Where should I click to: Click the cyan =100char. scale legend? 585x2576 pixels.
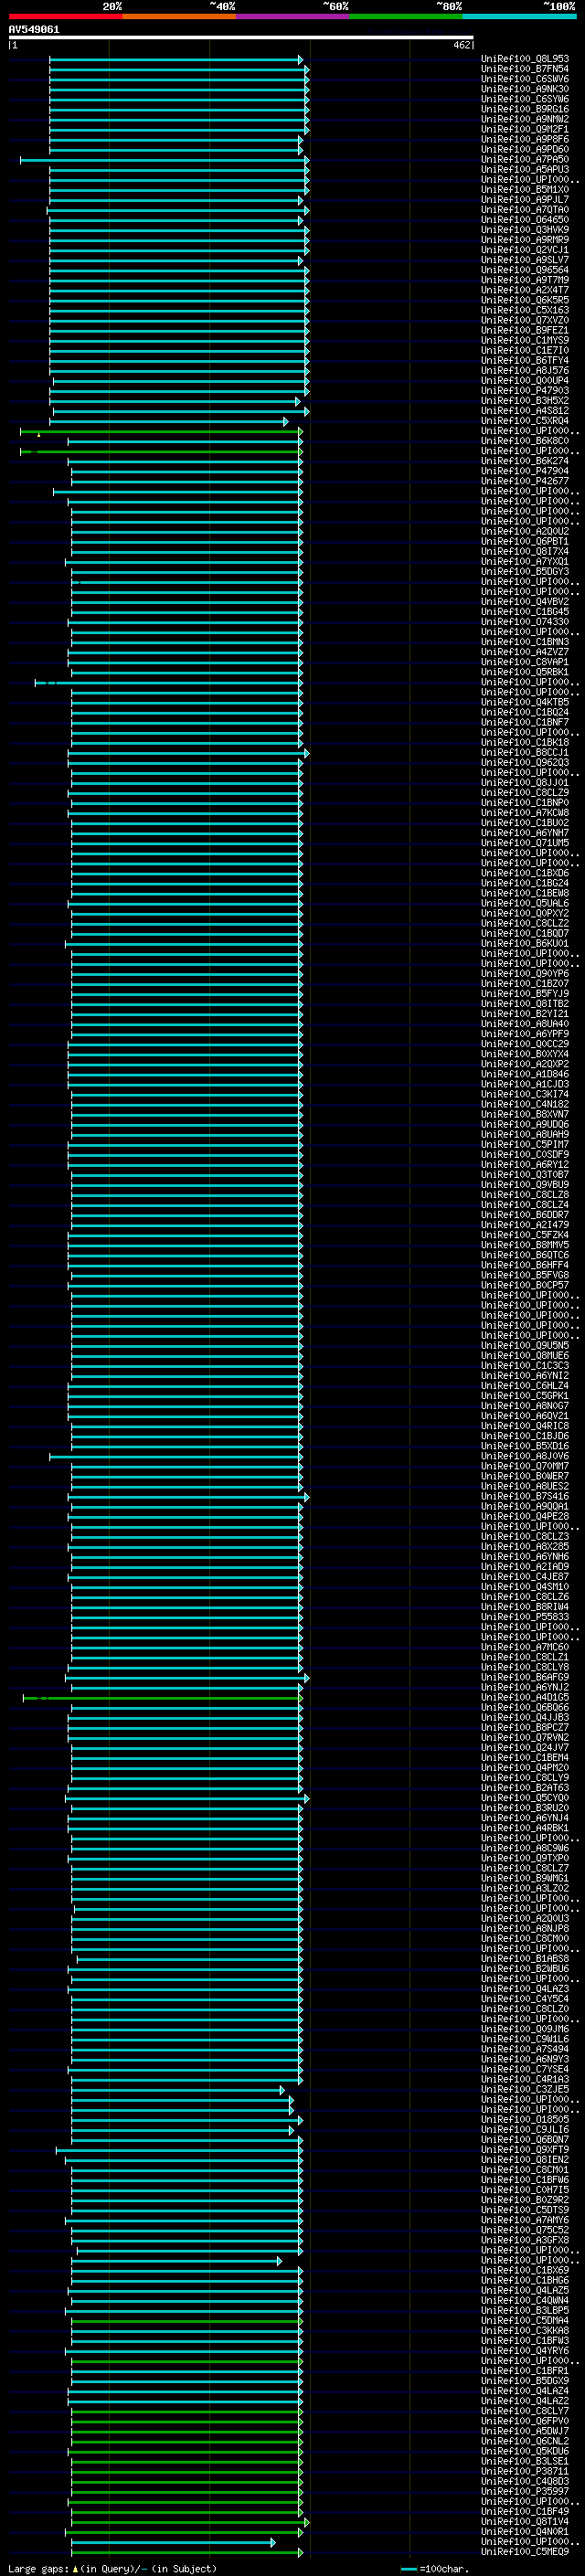(x=434, y=2568)
